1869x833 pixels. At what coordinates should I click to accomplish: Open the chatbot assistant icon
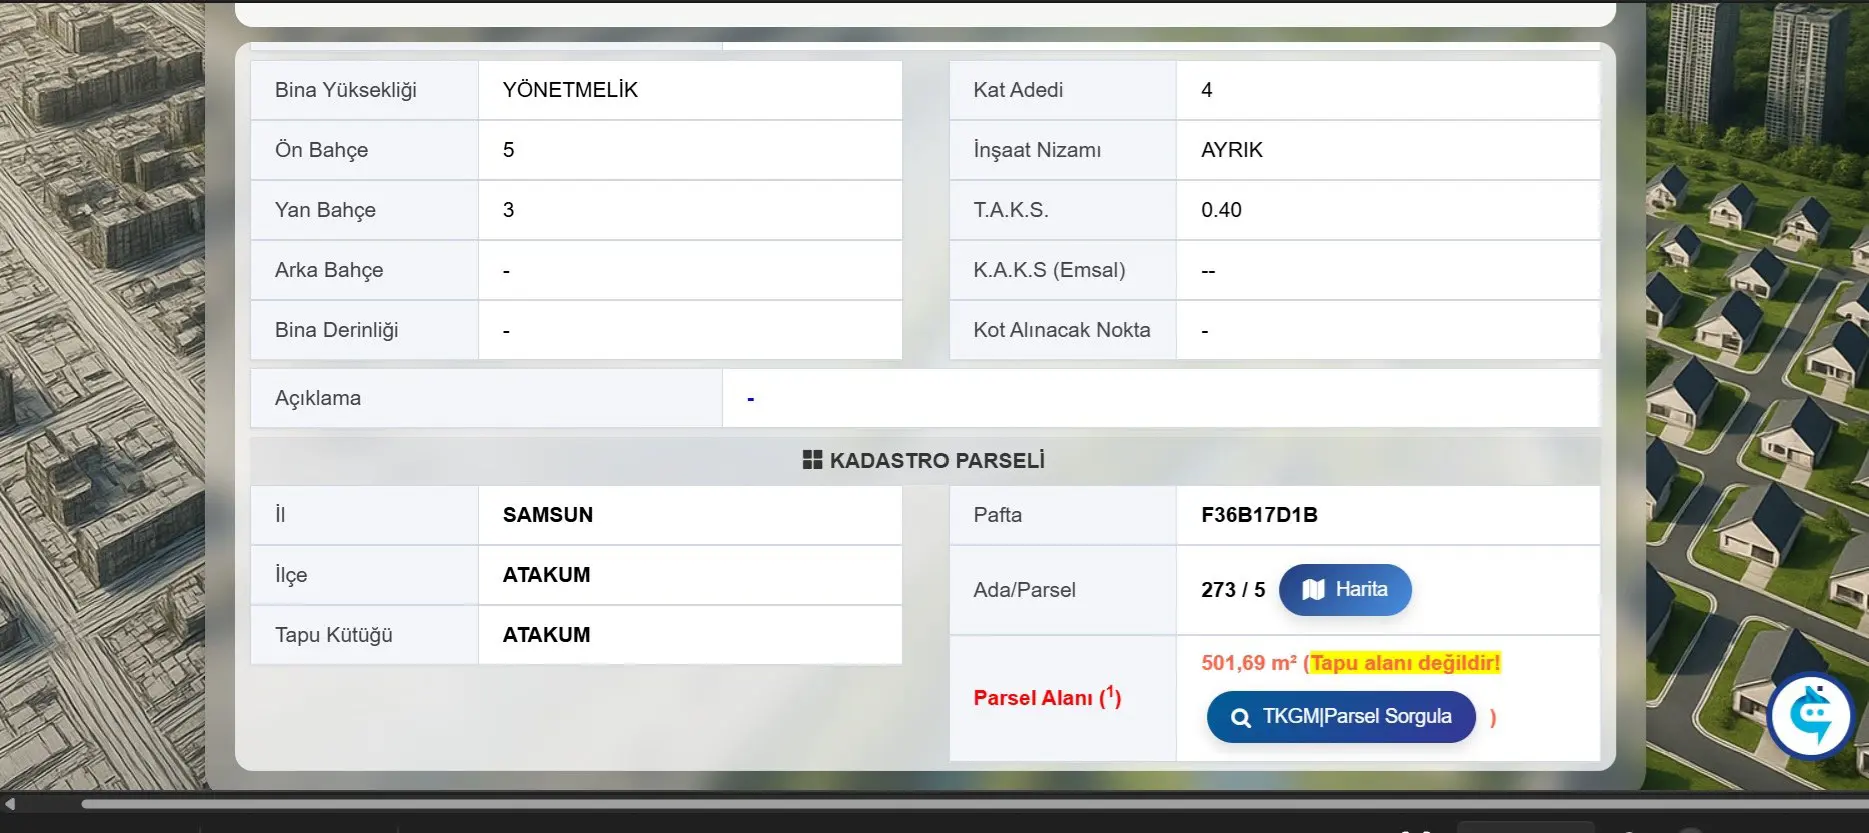[1811, 716]
